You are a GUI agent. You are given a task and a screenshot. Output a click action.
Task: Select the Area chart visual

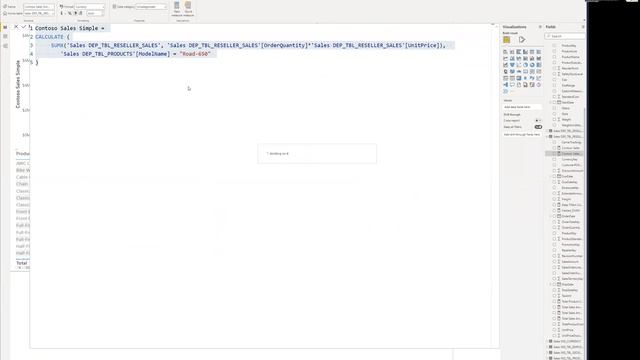pos(512,58)
